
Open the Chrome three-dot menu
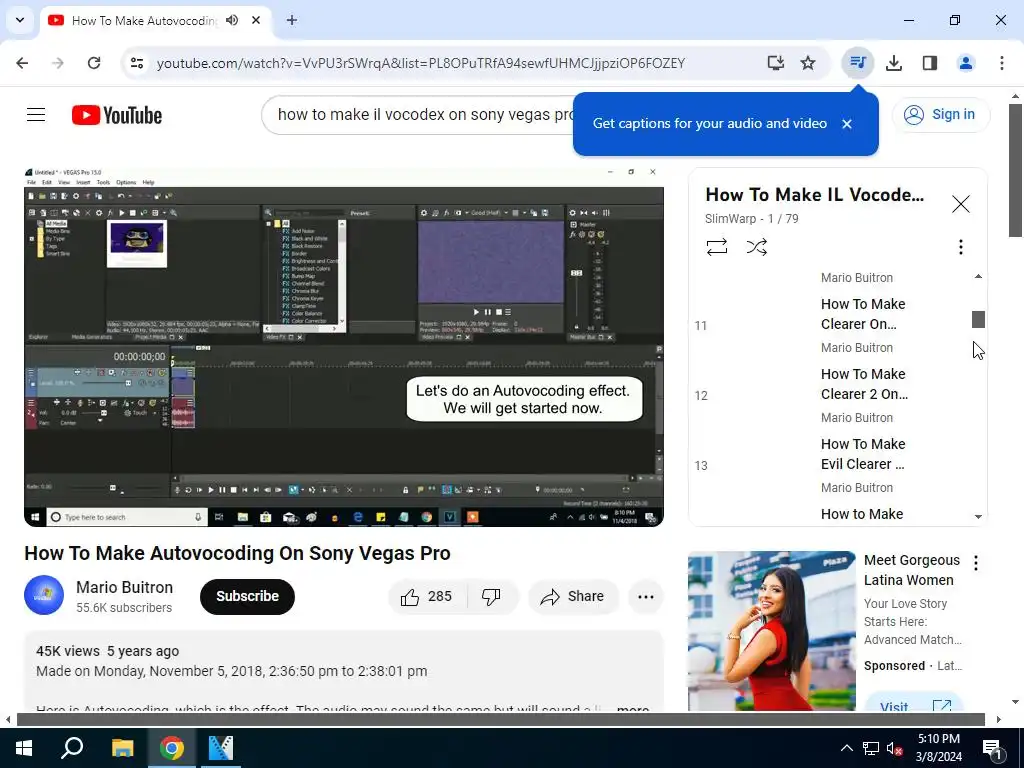pos(1002,63)
